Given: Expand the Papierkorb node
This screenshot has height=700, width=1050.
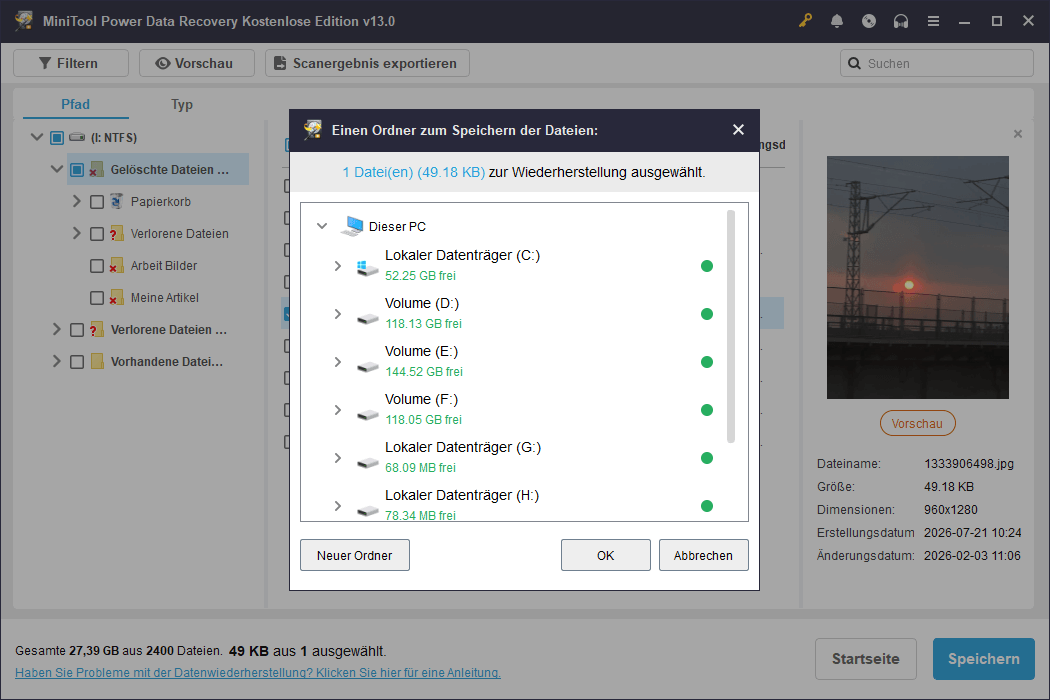Looking at the screenshot, I should pos(76,201).
